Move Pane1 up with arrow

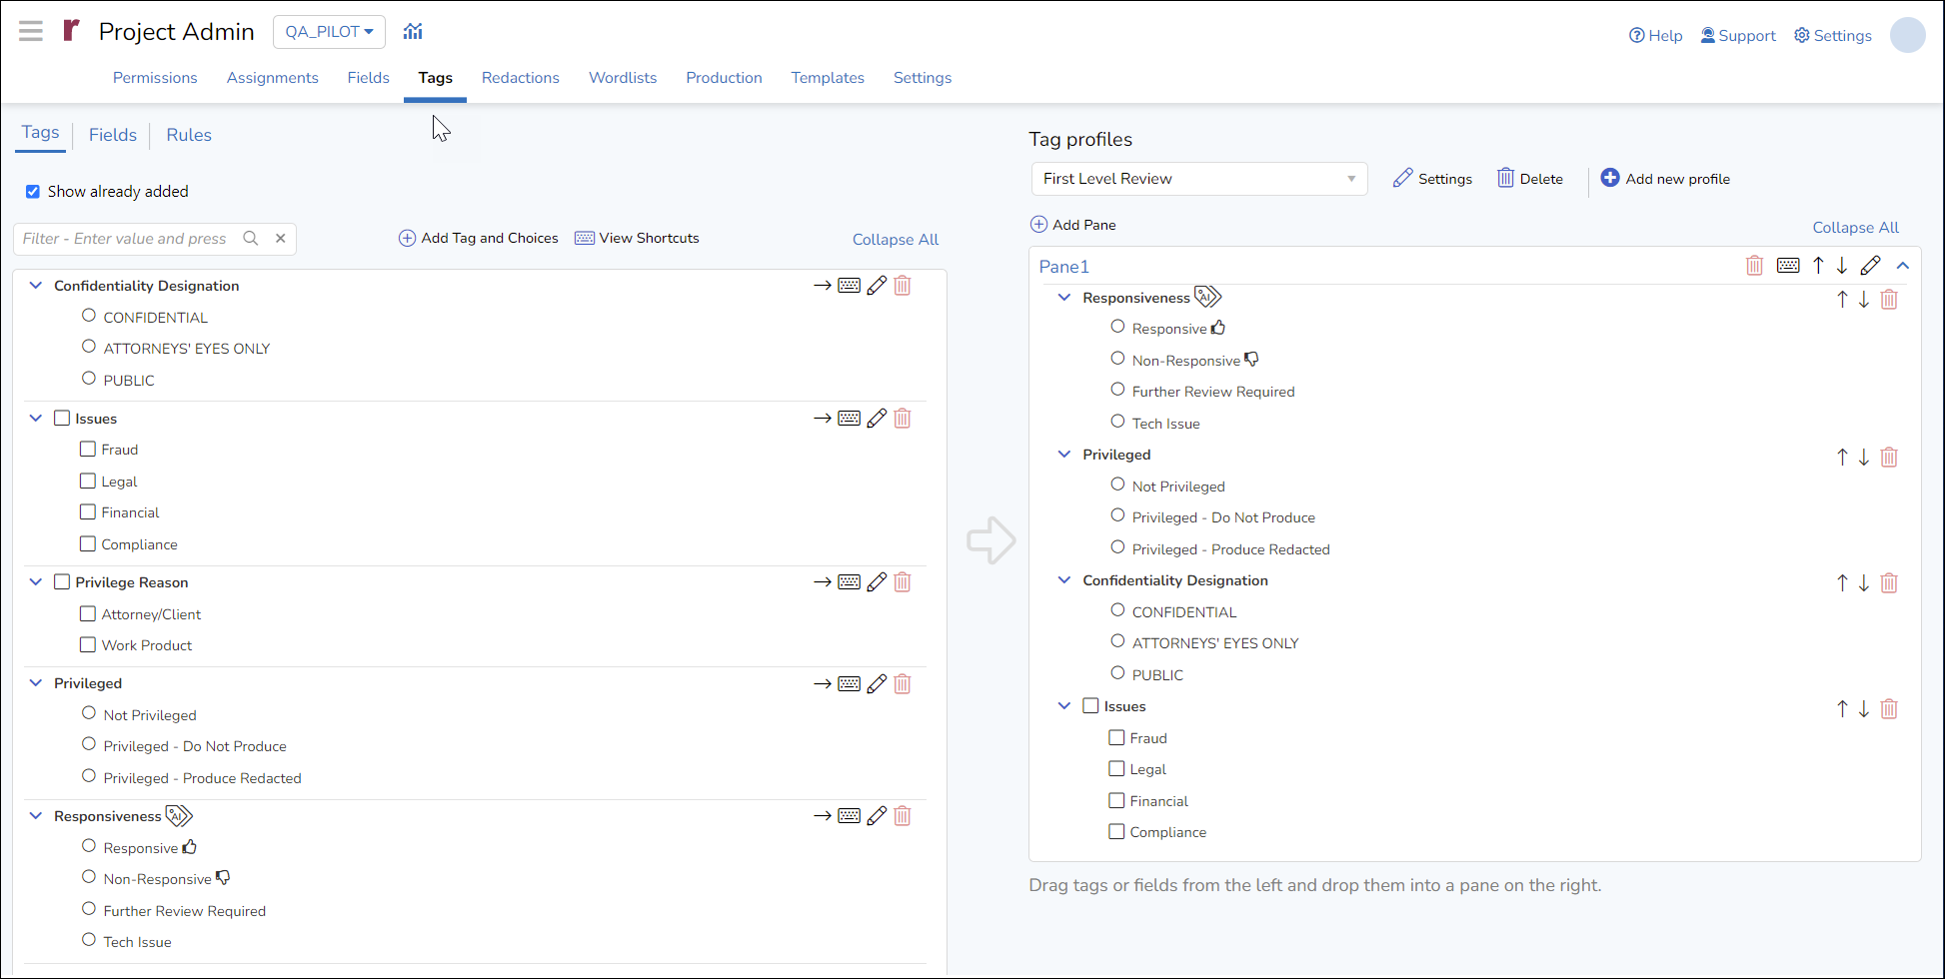pos(1819,265)
